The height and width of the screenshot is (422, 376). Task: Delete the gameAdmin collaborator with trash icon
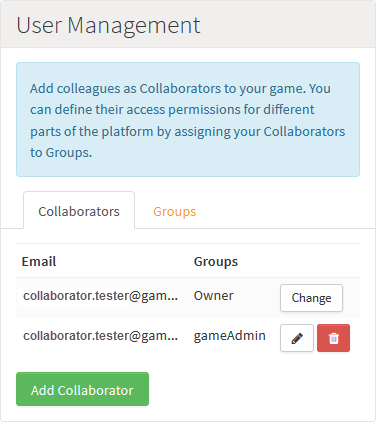[333, 338]
